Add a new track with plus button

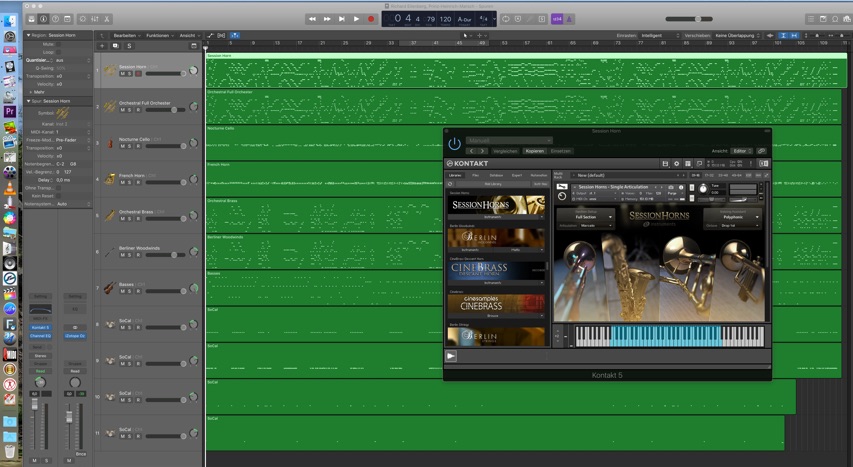pos(102,46)
